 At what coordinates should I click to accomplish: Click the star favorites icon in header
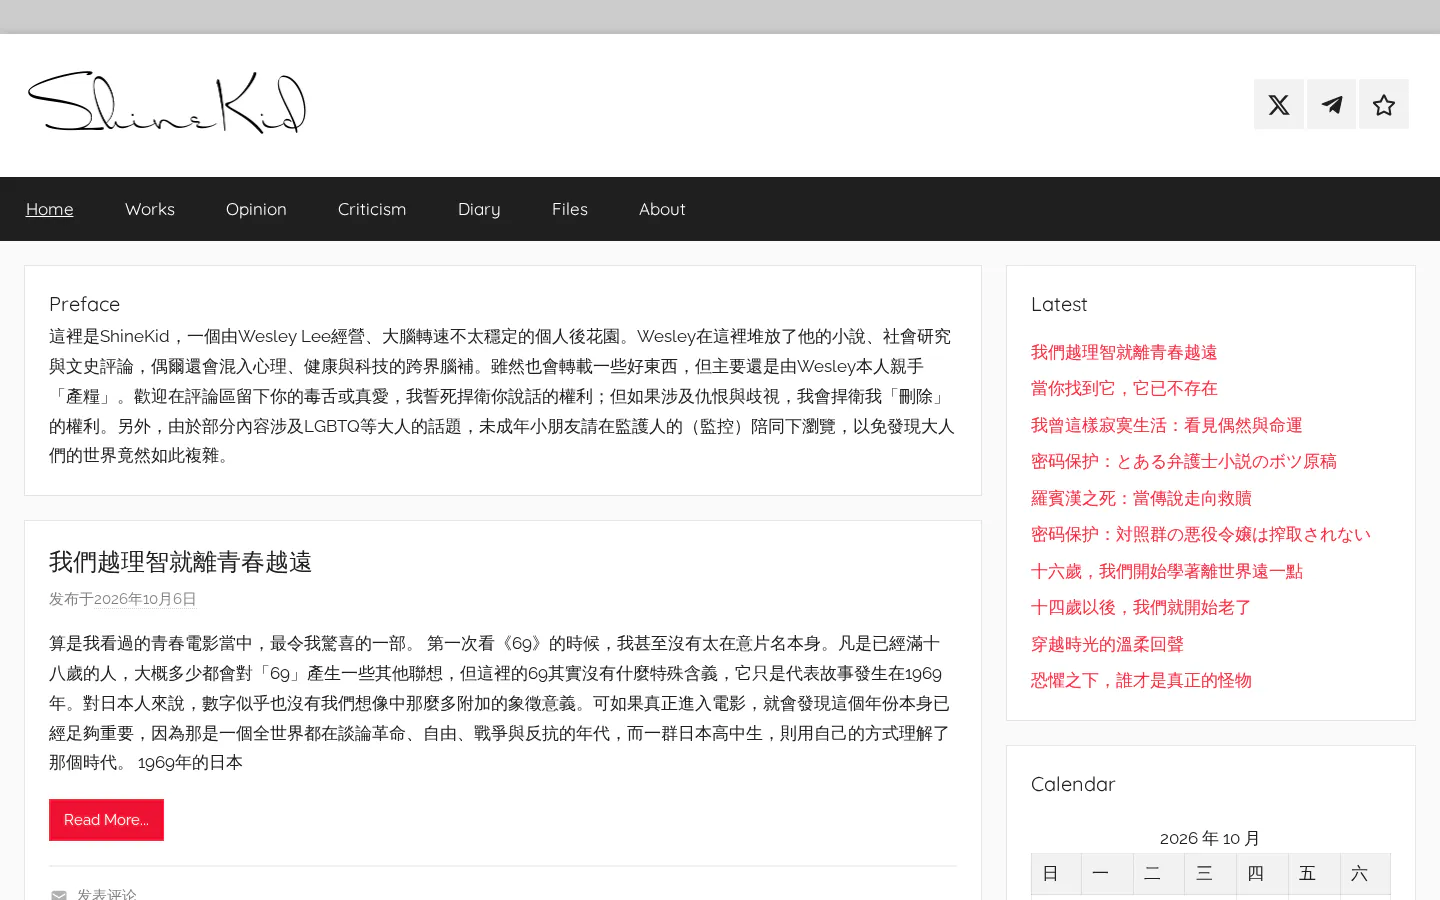pos(1384,104)
